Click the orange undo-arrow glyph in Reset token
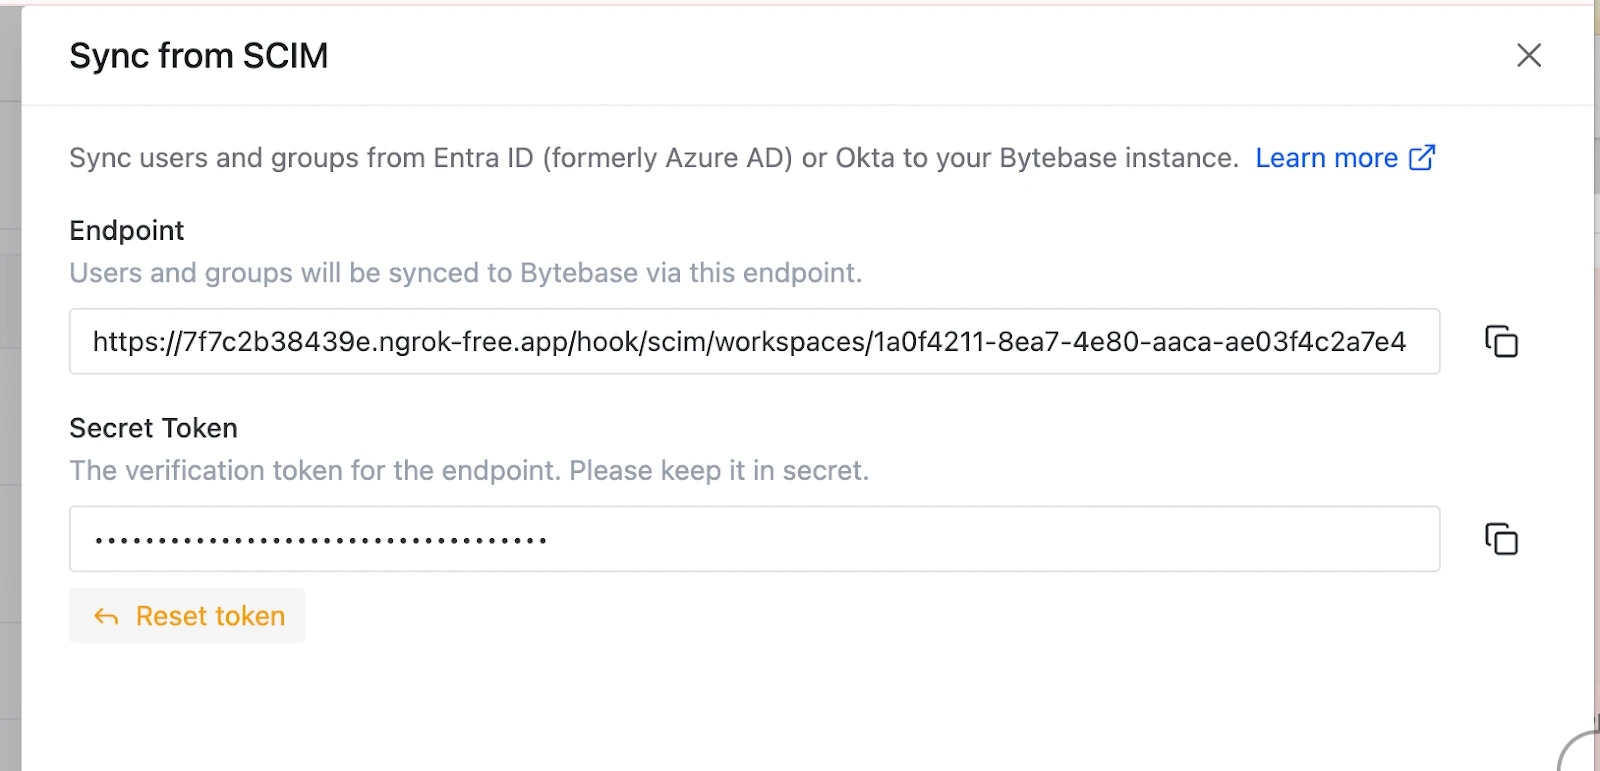 click(108, 616)
